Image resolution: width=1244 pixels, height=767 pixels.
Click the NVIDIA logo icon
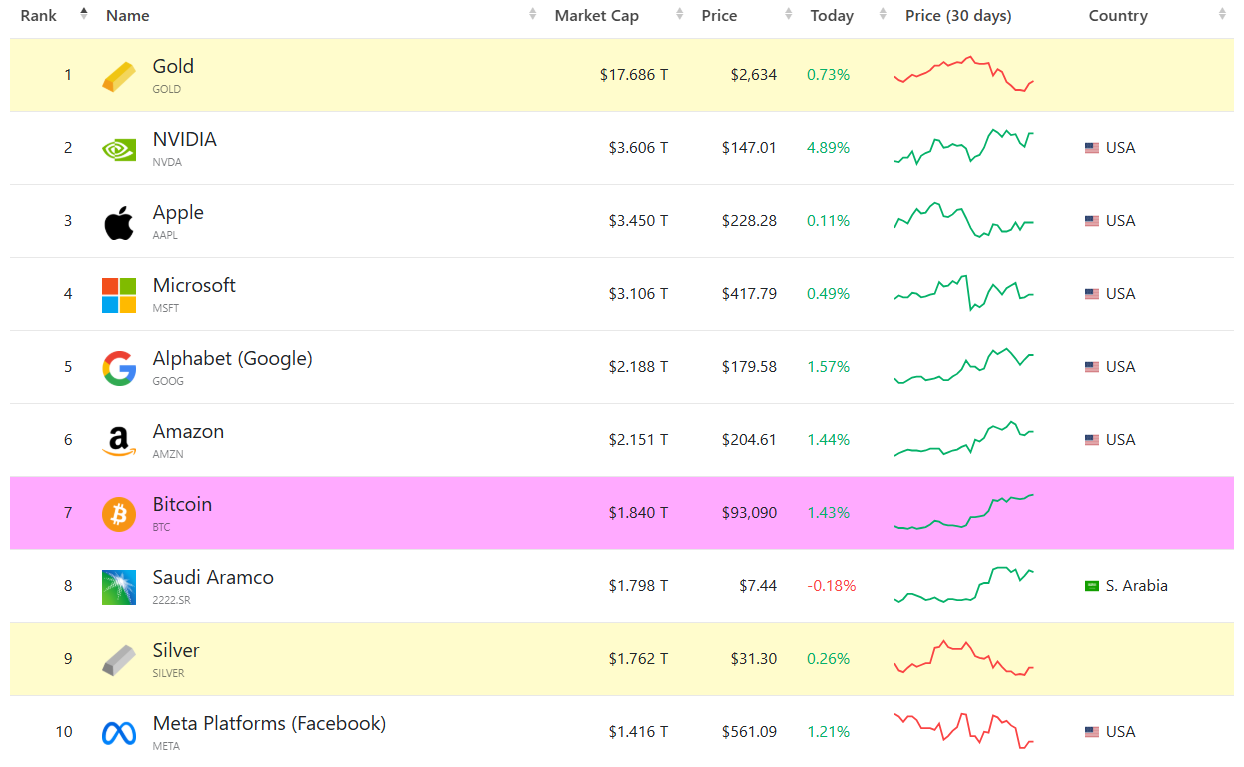(118, 149)
